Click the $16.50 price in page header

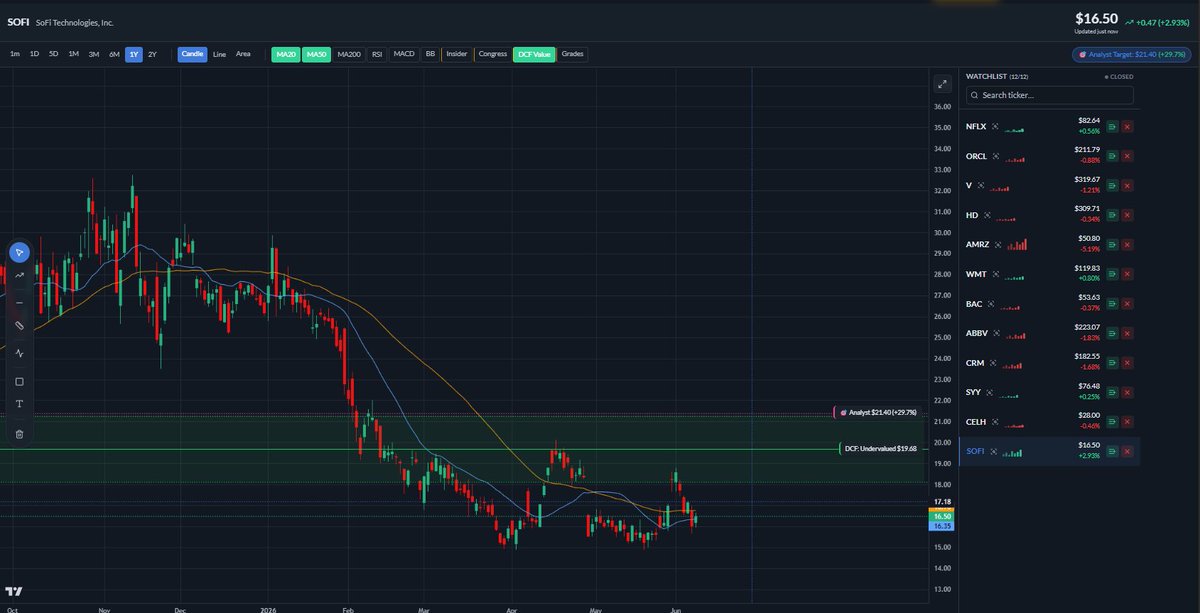pyautogui.click(x=1097, y=18)
